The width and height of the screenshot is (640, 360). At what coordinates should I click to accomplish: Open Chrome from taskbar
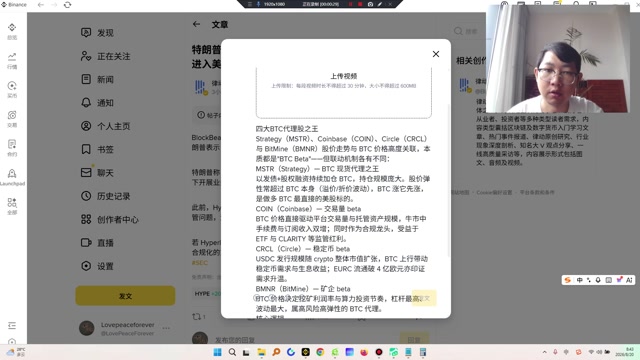click(x=320, y=352)
